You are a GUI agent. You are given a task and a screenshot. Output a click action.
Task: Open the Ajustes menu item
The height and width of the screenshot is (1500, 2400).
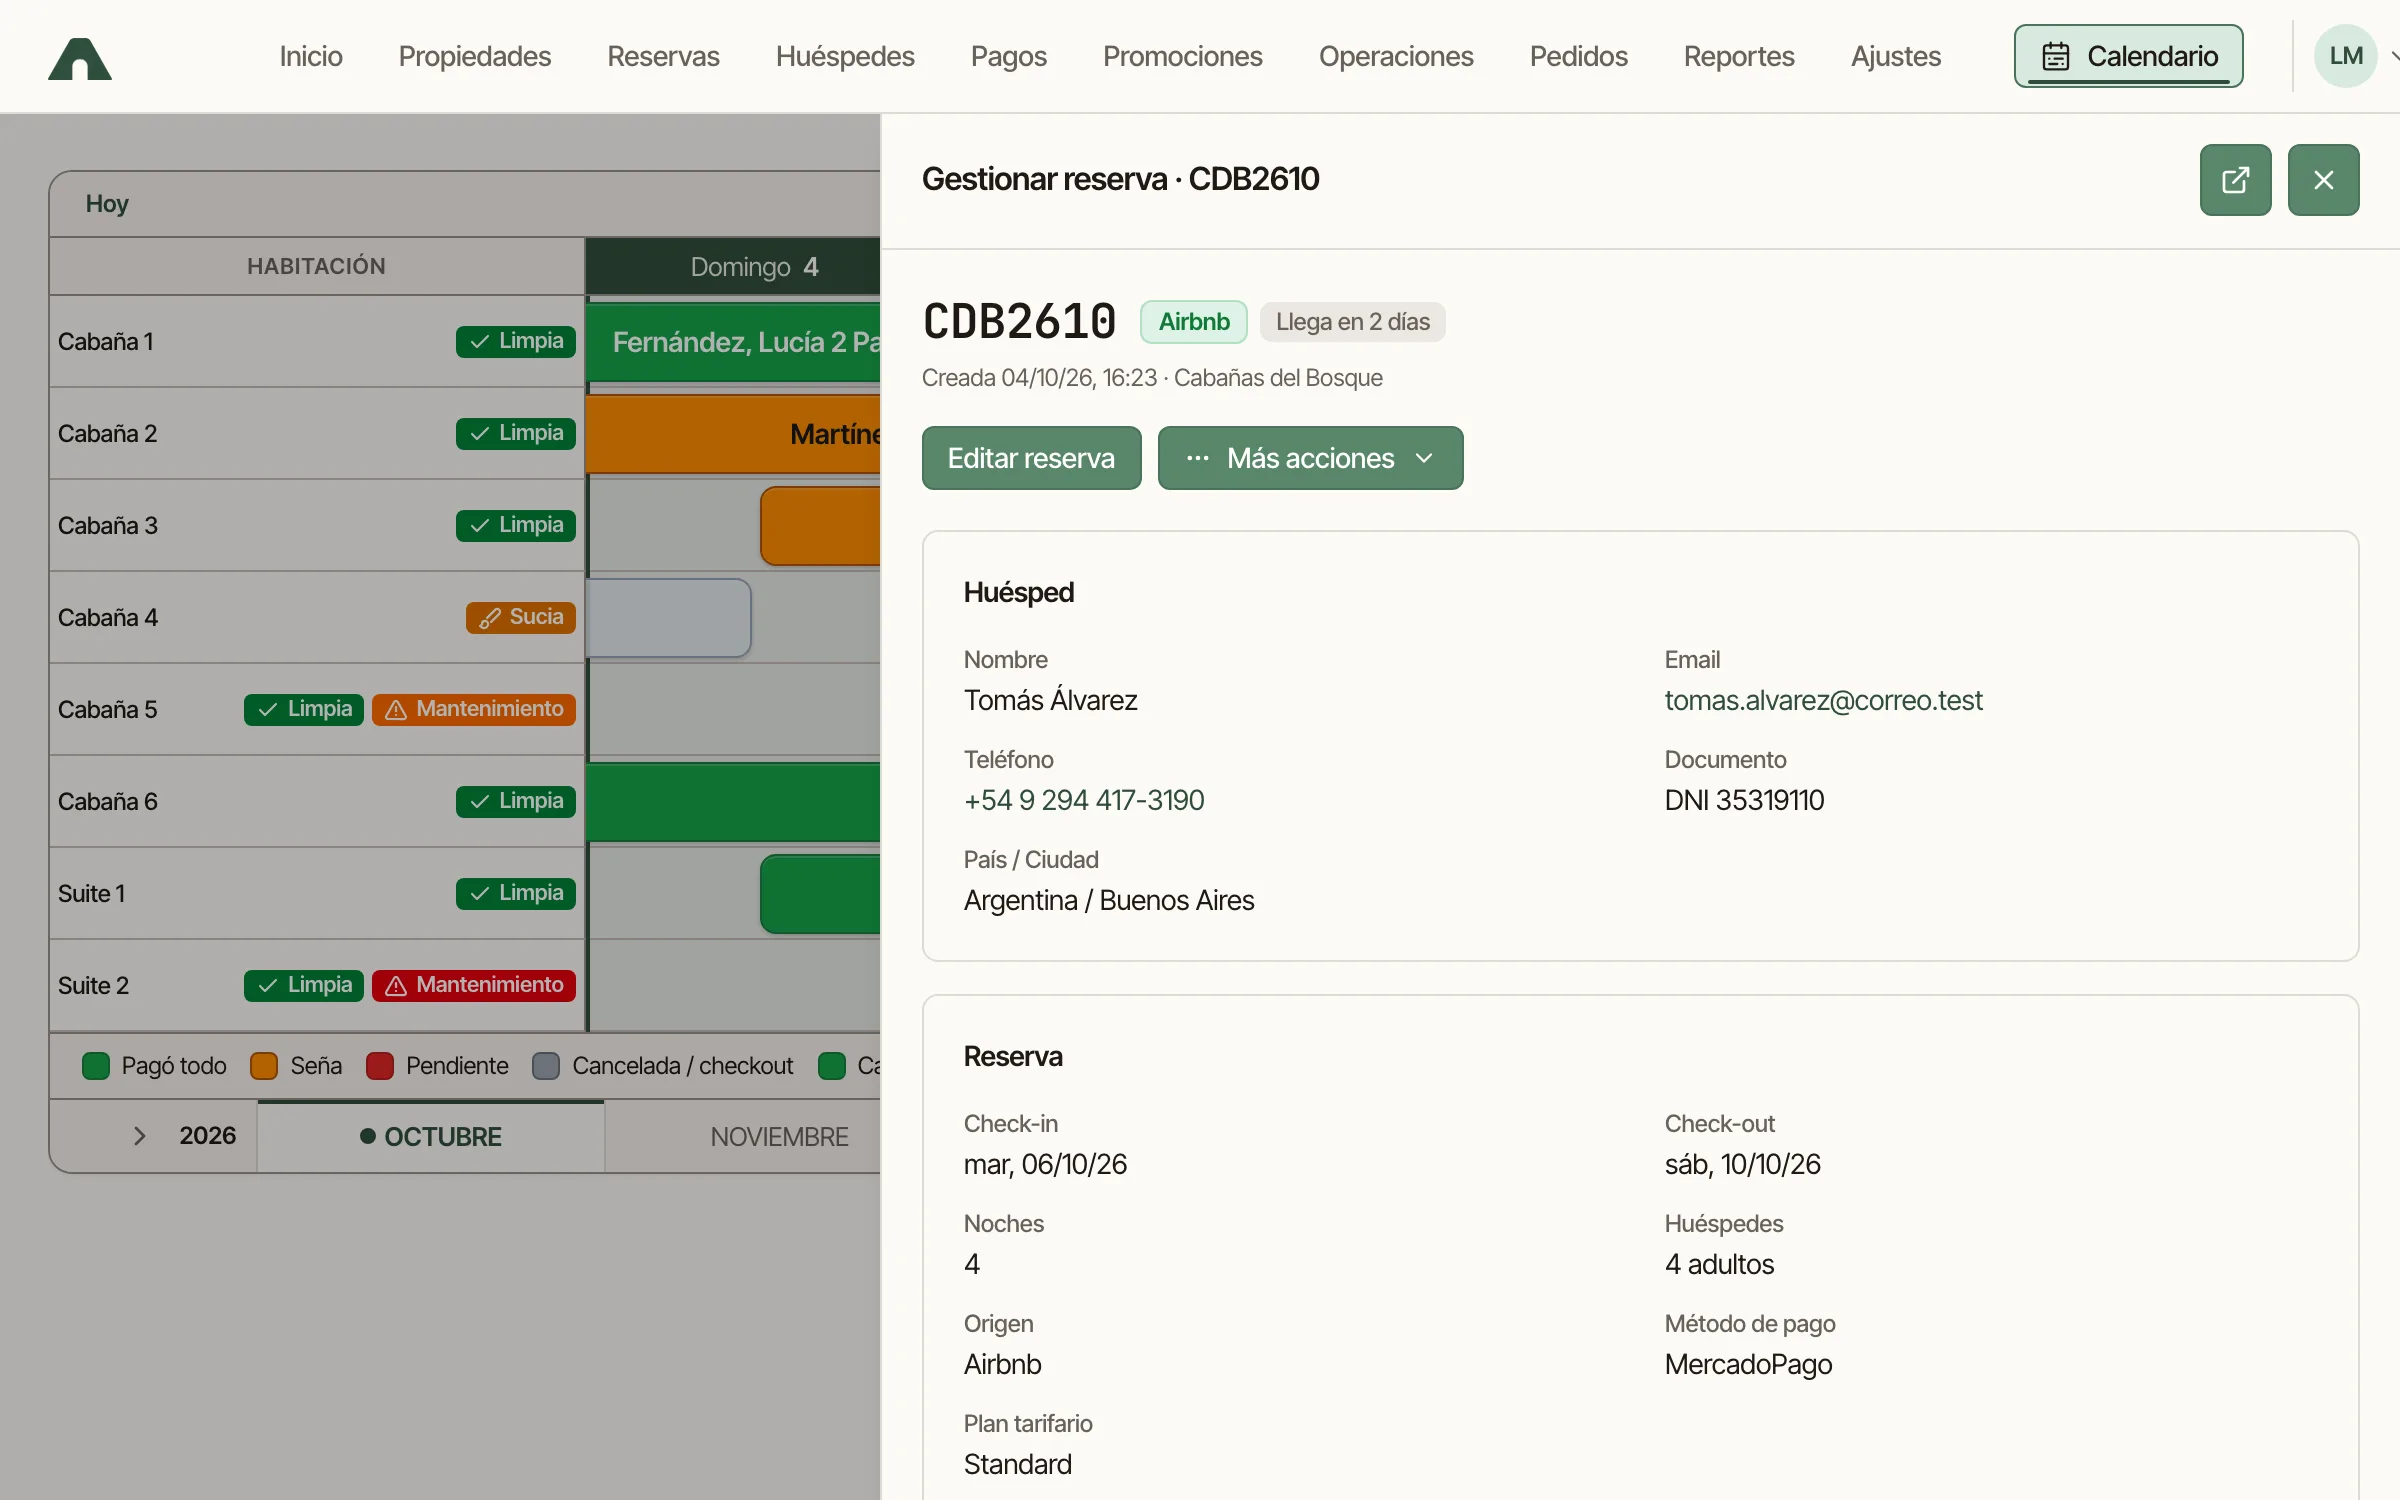tap(1896, 56)
